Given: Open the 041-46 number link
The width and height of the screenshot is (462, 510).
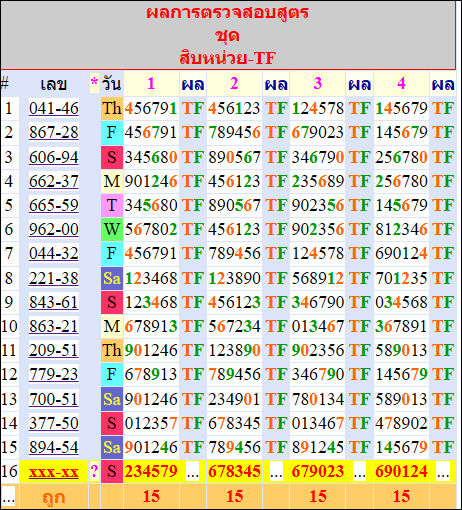Looking at the screenshot, I should (x=54, y=109).
